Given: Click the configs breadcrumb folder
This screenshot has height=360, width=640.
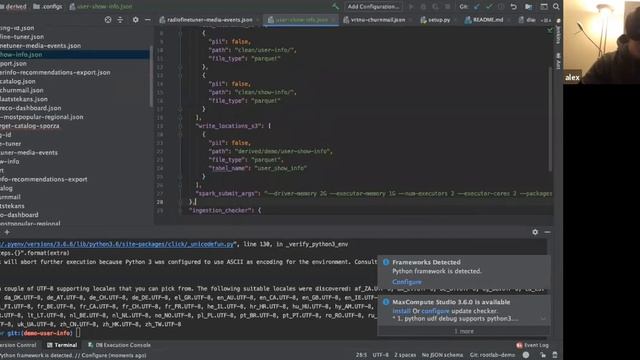Looking at the screenshot, I should 48,7.
